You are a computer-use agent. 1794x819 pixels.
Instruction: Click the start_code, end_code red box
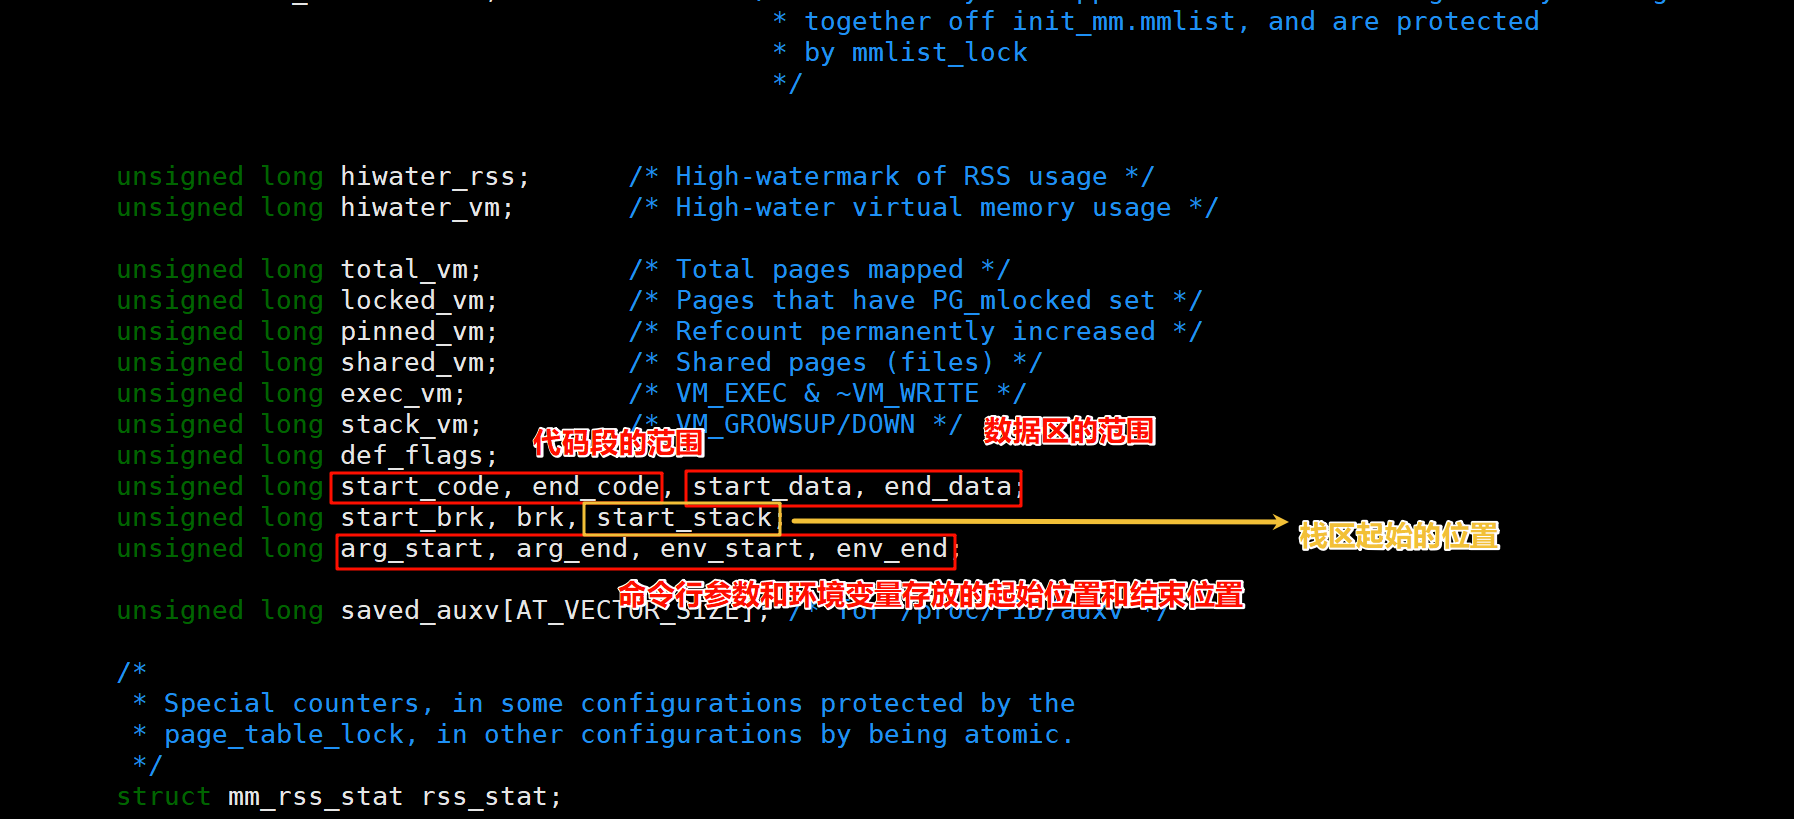[x=496, y=487]
